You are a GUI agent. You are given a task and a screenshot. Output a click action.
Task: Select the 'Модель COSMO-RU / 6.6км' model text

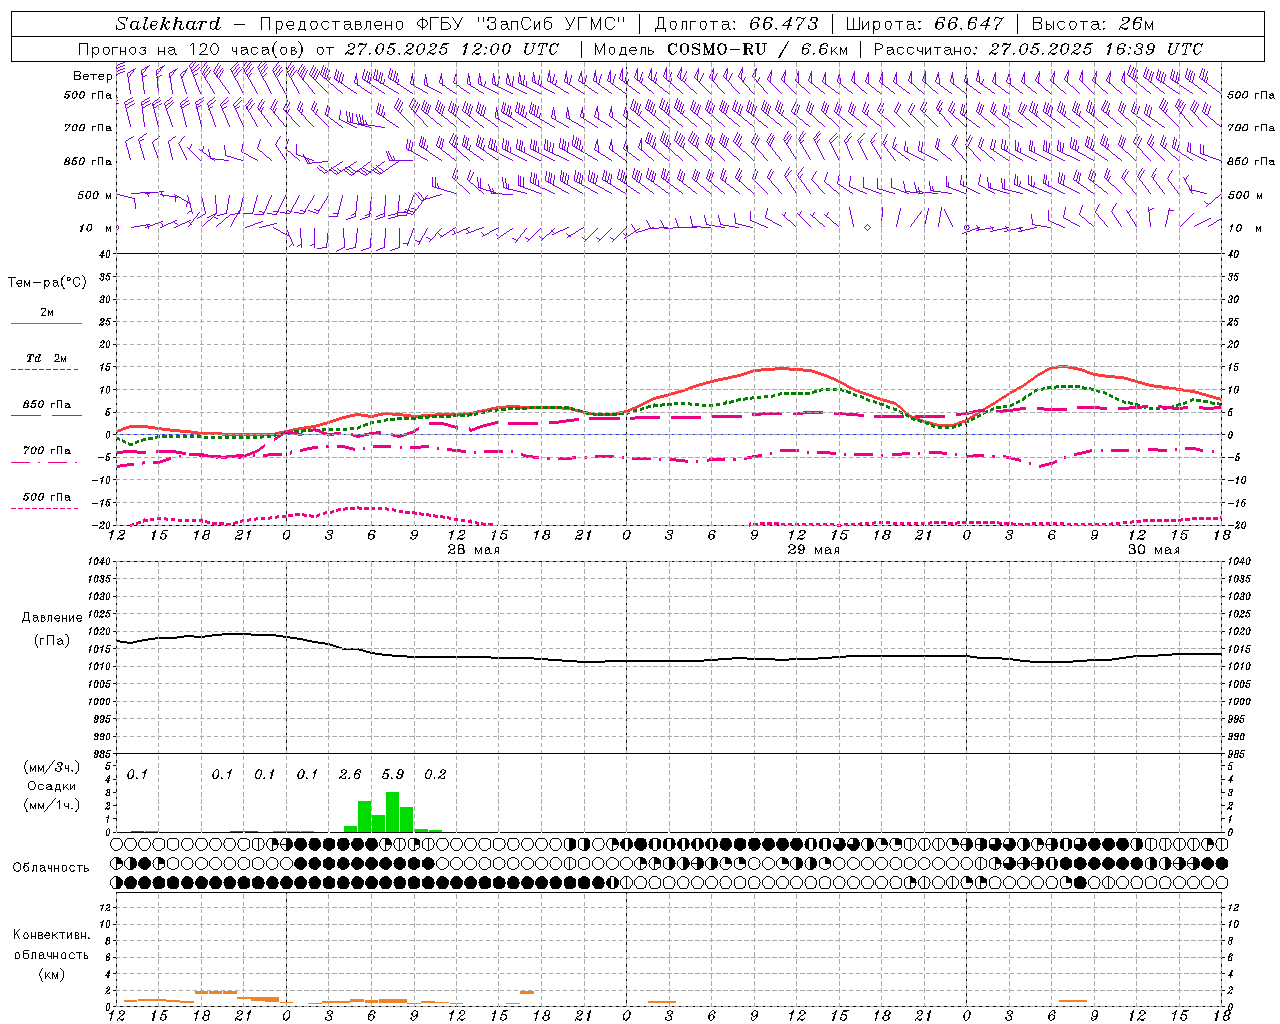tap(721, 49)
